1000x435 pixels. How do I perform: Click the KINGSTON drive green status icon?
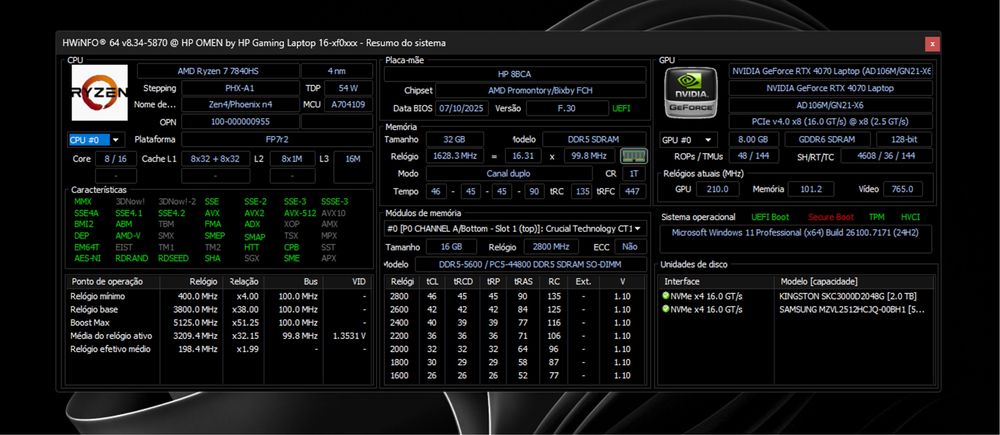(x=666, y=296)
